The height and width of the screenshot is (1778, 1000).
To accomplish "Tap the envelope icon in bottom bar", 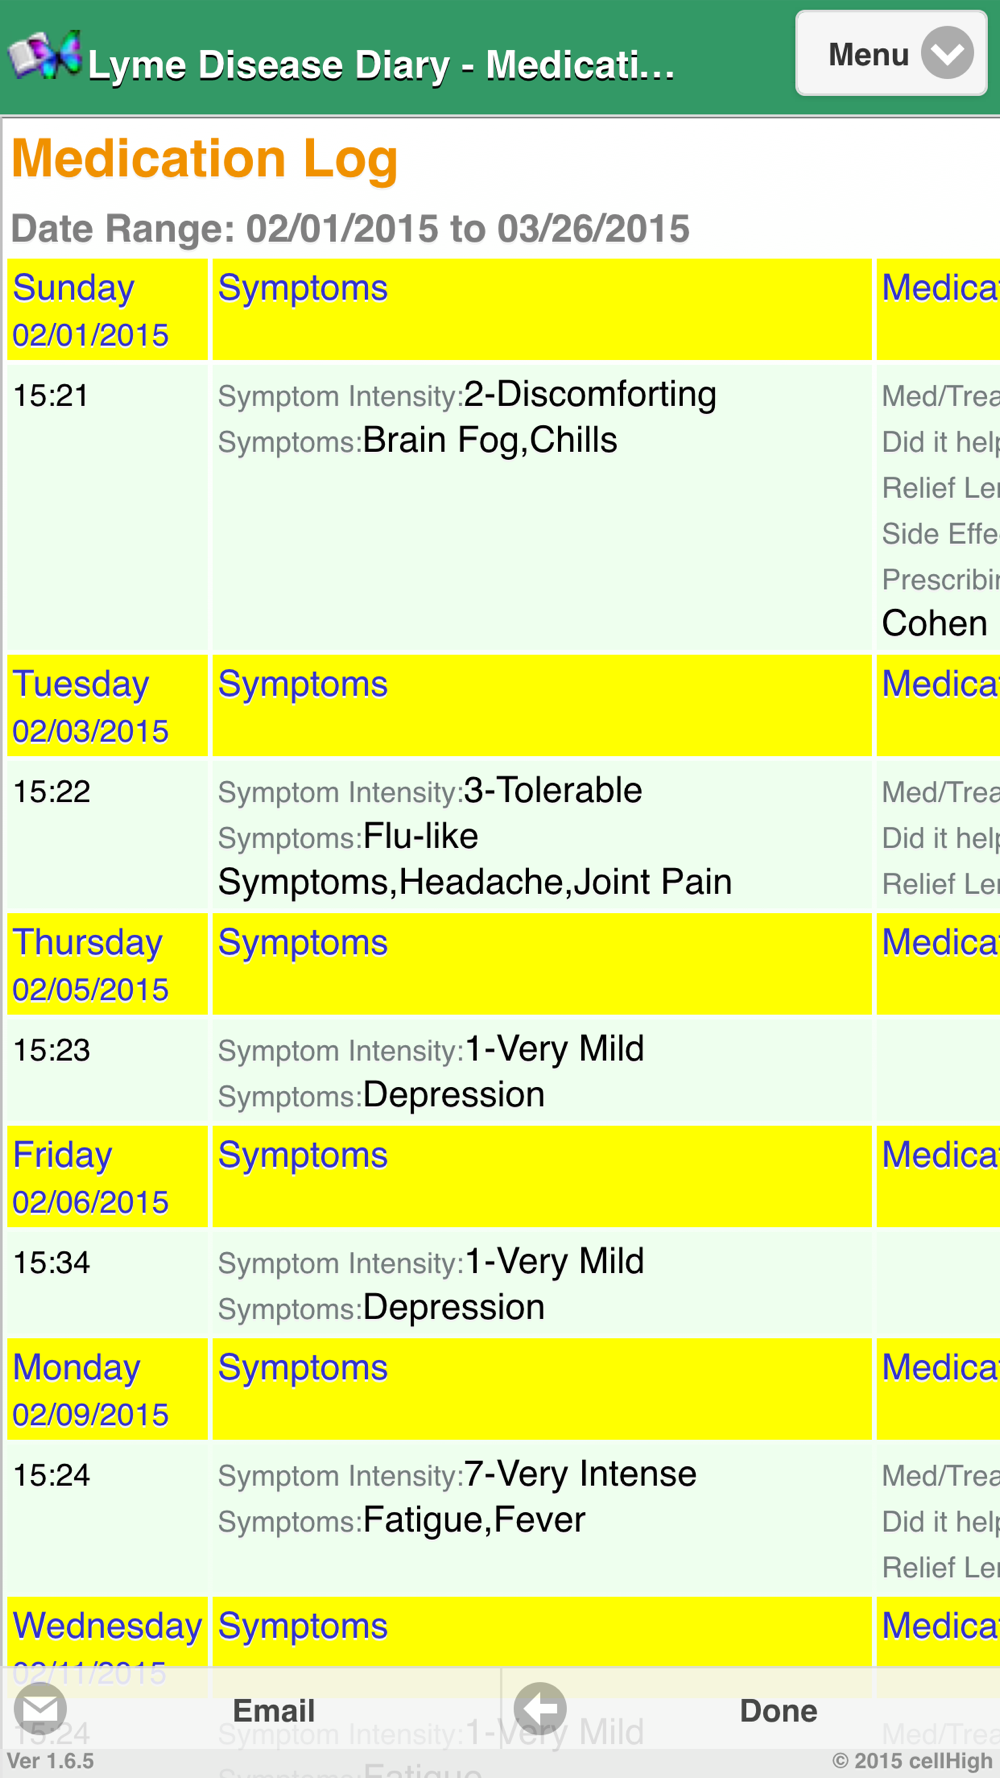I will [40, 1709].
